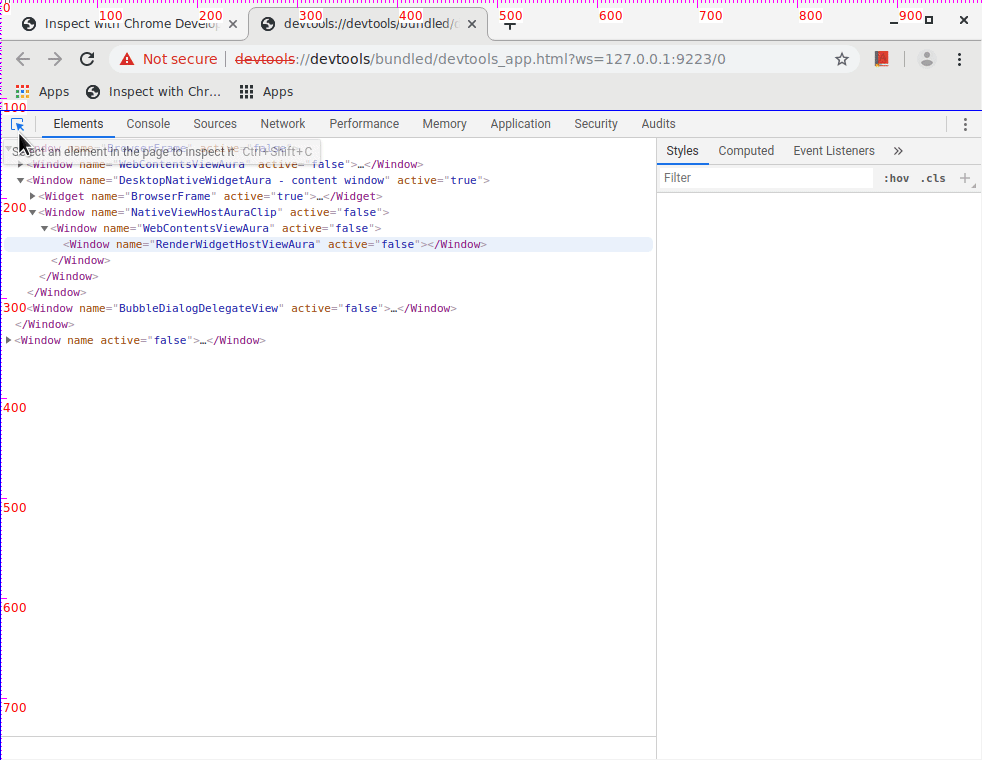
Task: Click the inspect element picker icon
Action: tap(17, 124)
